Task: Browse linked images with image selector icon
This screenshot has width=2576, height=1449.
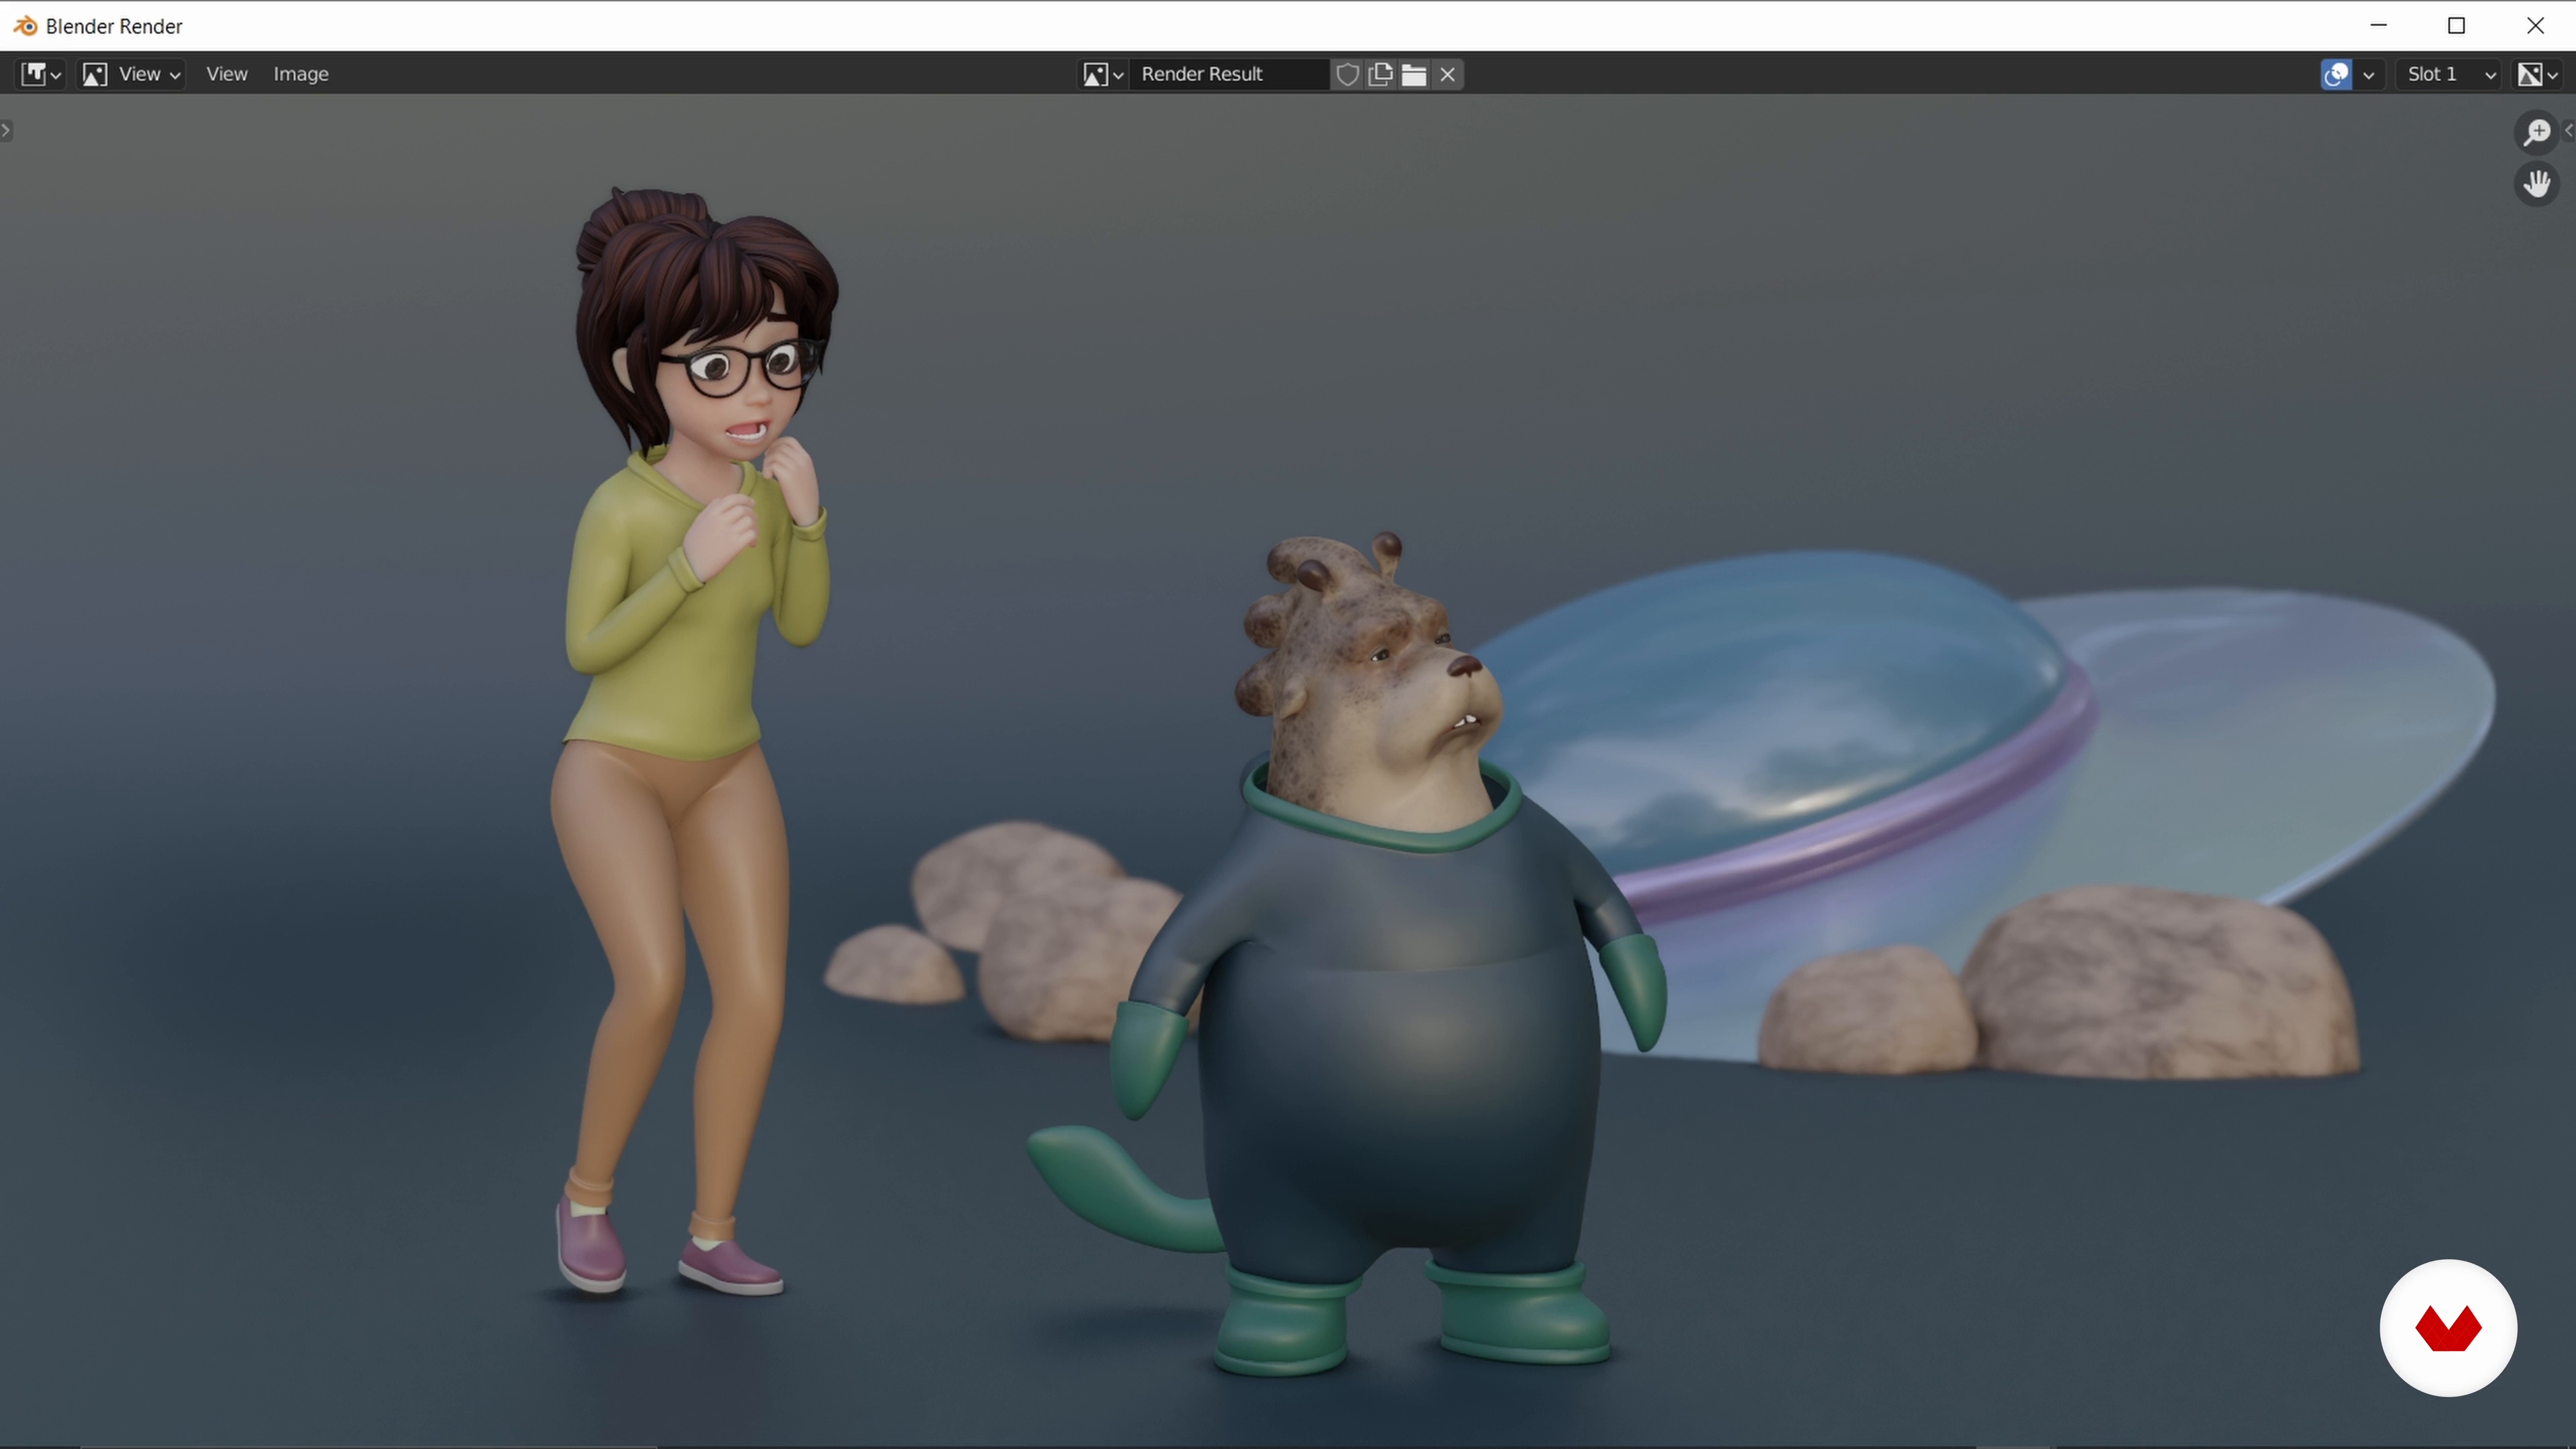Action: pyautogui.click(x=1103, y=74)
